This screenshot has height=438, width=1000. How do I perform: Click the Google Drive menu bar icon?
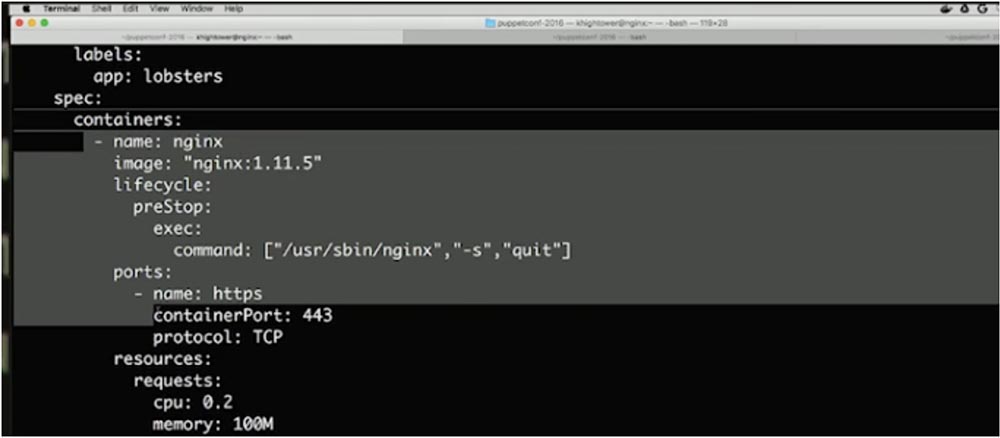965,10
